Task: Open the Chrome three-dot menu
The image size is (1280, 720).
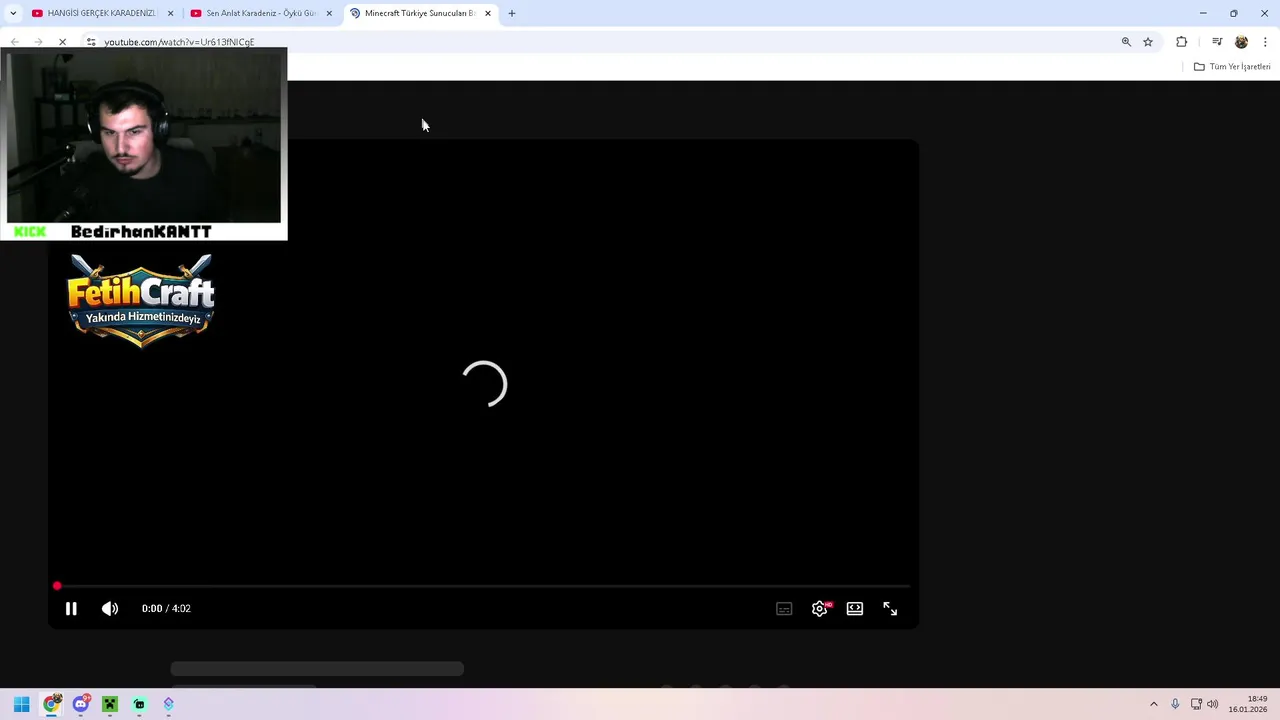Action: click(1265, 42)
